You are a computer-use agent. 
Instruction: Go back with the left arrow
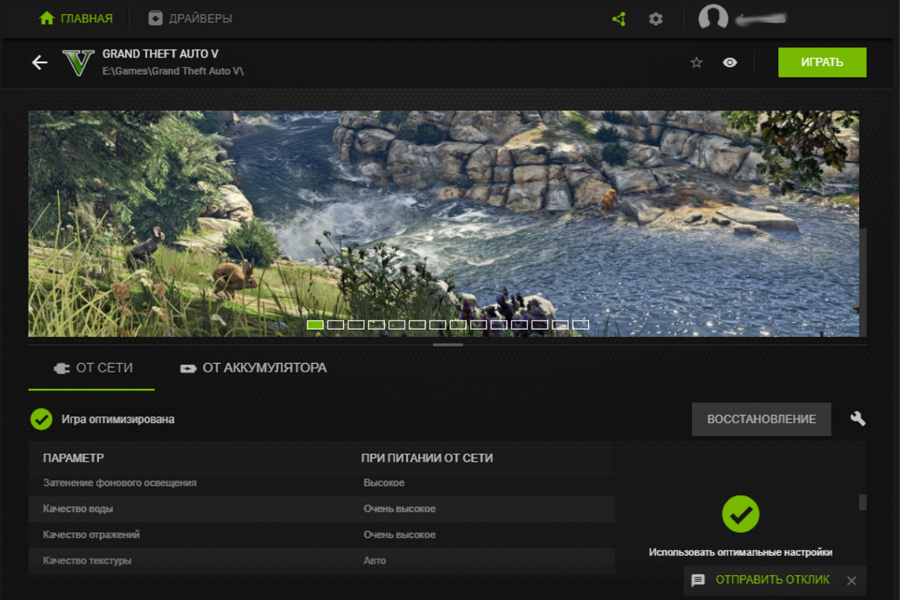40,62
